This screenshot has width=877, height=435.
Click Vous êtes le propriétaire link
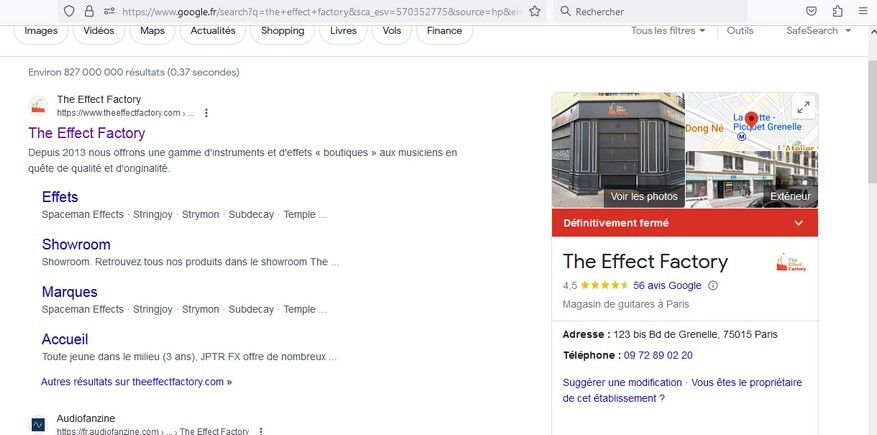(682, 390)
